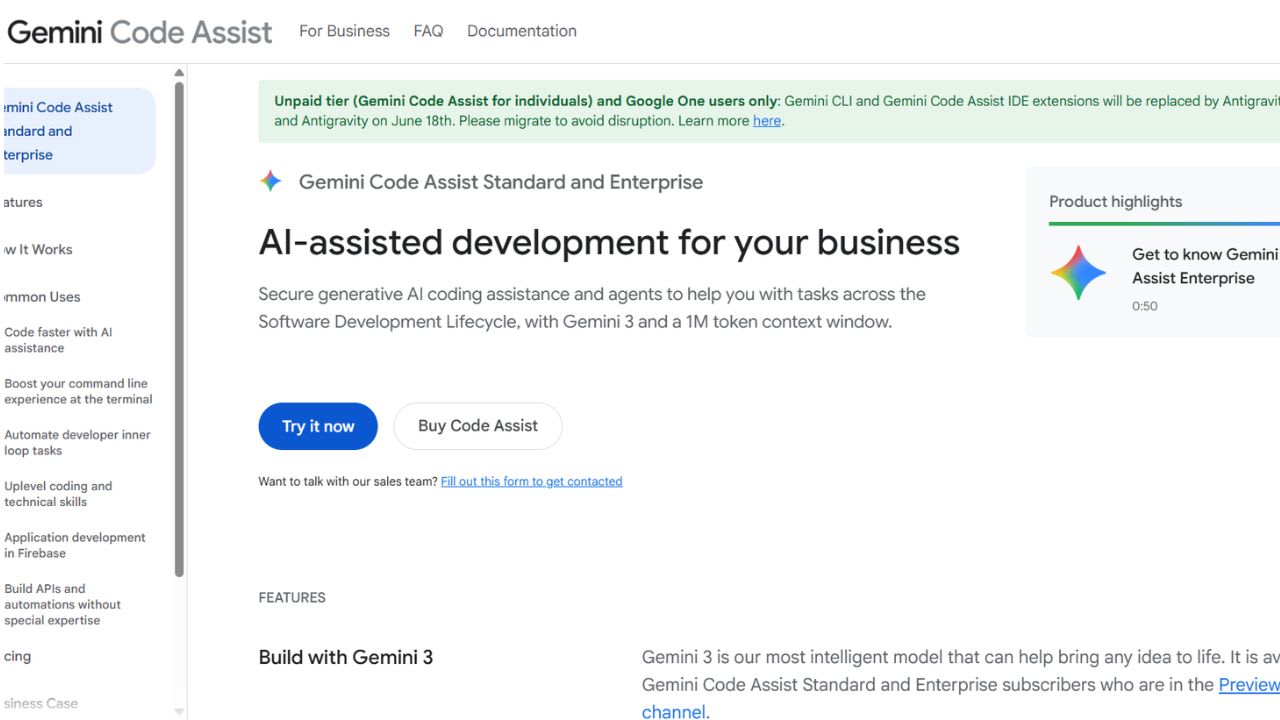The width and height of the screenshot is (1280, 720).
Task: Open 'Application development in Firebase' sidebar link
Action: 75,545
